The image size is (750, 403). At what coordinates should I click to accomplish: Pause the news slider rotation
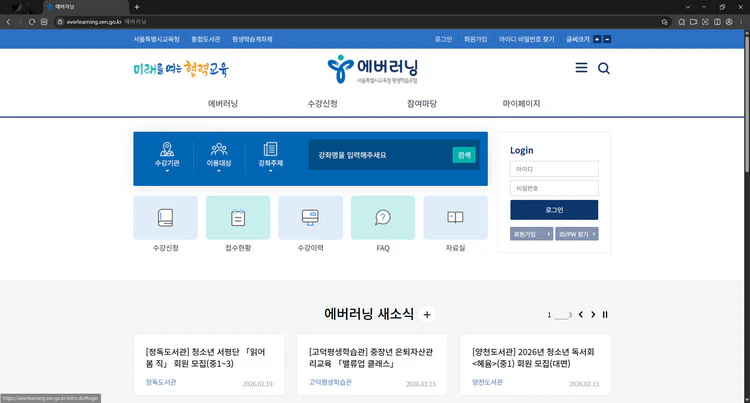[x=605, y=315]
